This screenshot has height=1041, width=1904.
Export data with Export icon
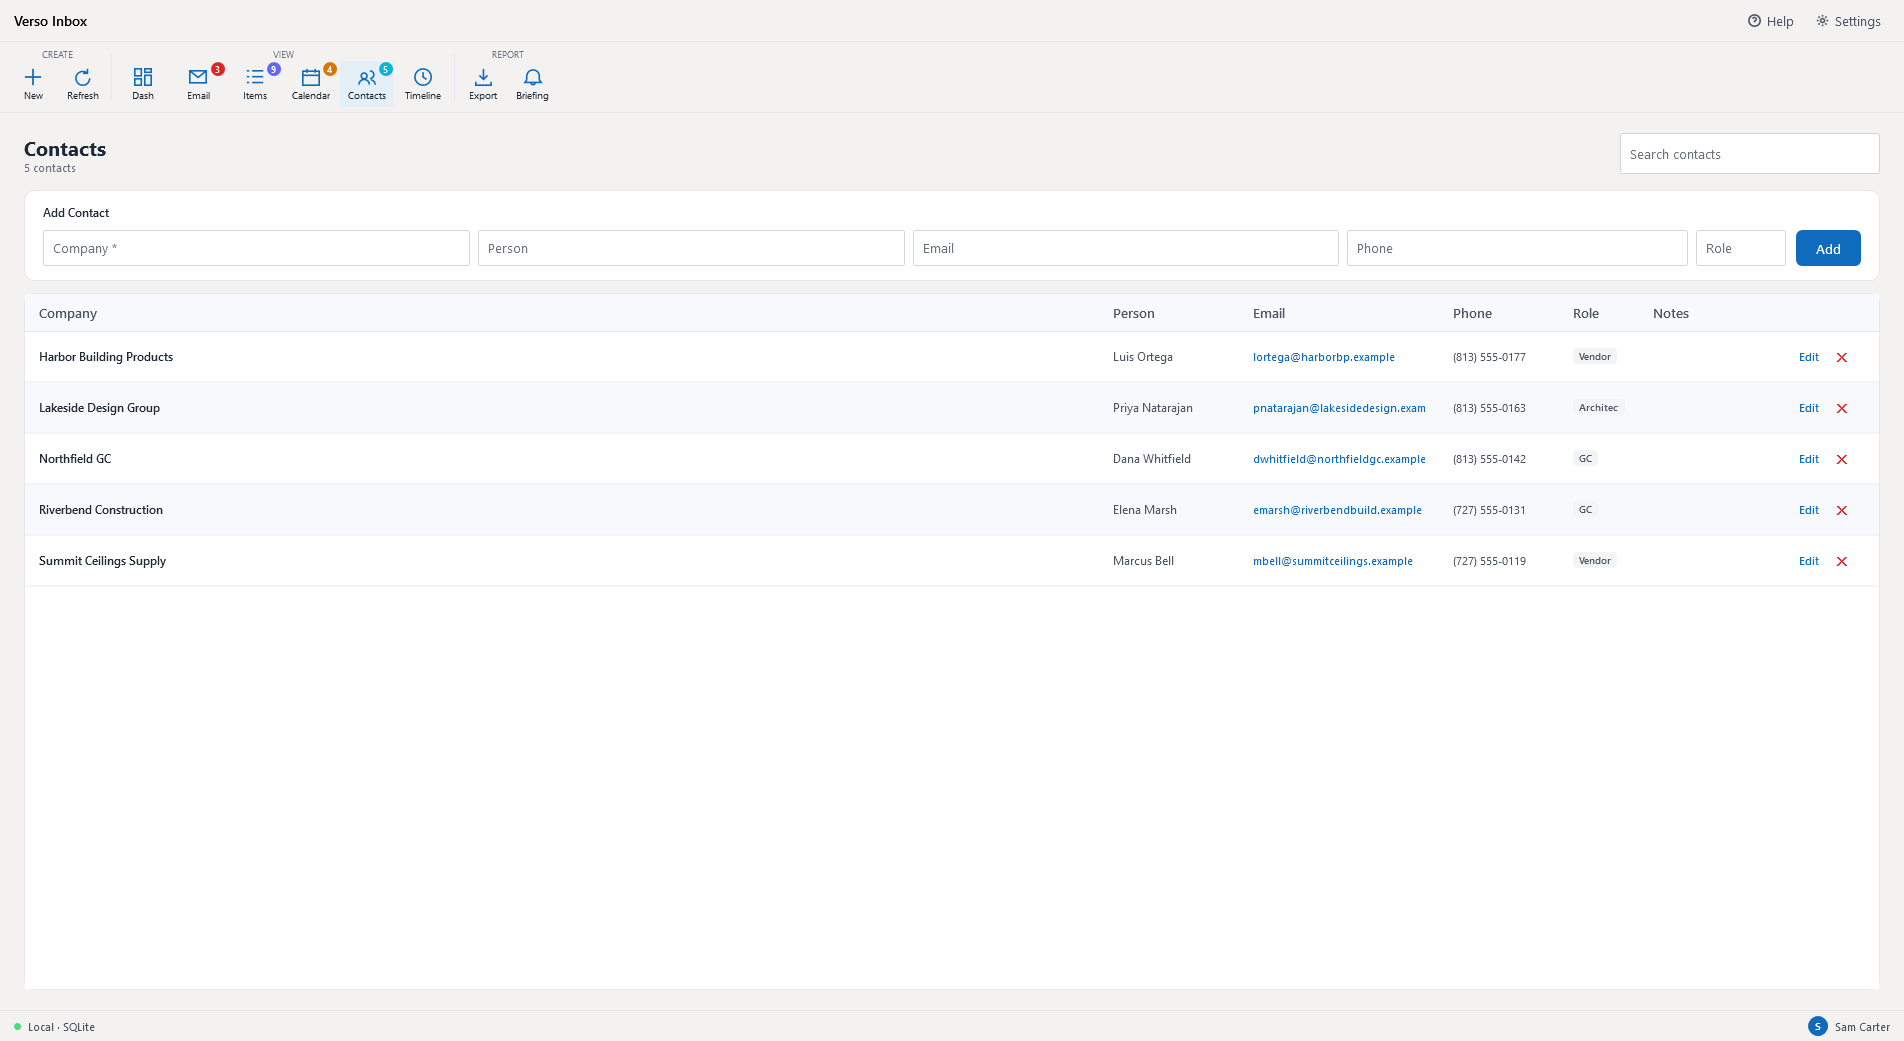[x=483, y=77]
